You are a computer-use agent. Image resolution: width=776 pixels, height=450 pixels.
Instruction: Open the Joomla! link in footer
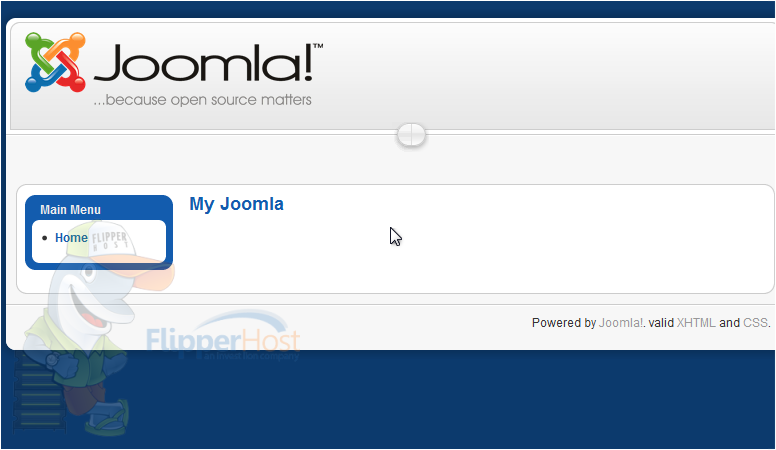pos(621,323)
